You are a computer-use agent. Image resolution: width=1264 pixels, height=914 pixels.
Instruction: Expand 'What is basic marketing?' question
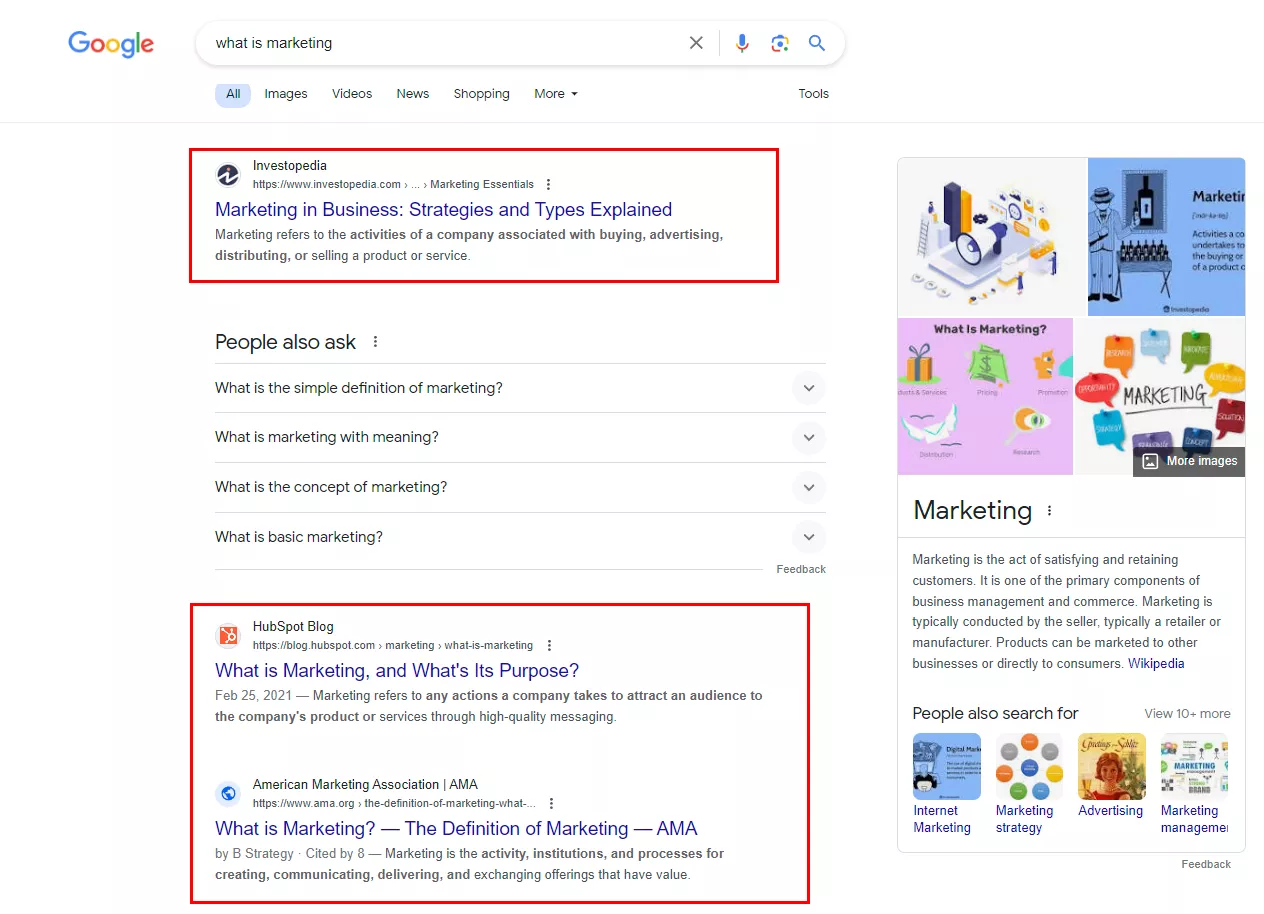[520, 537]
